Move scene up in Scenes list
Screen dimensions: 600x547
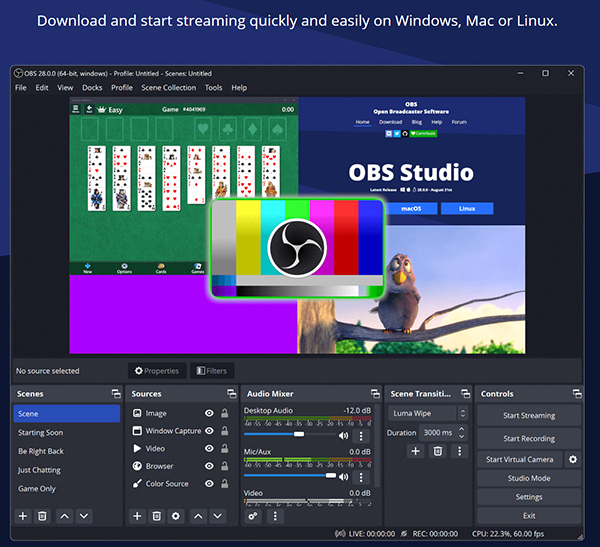click(65, 516)
